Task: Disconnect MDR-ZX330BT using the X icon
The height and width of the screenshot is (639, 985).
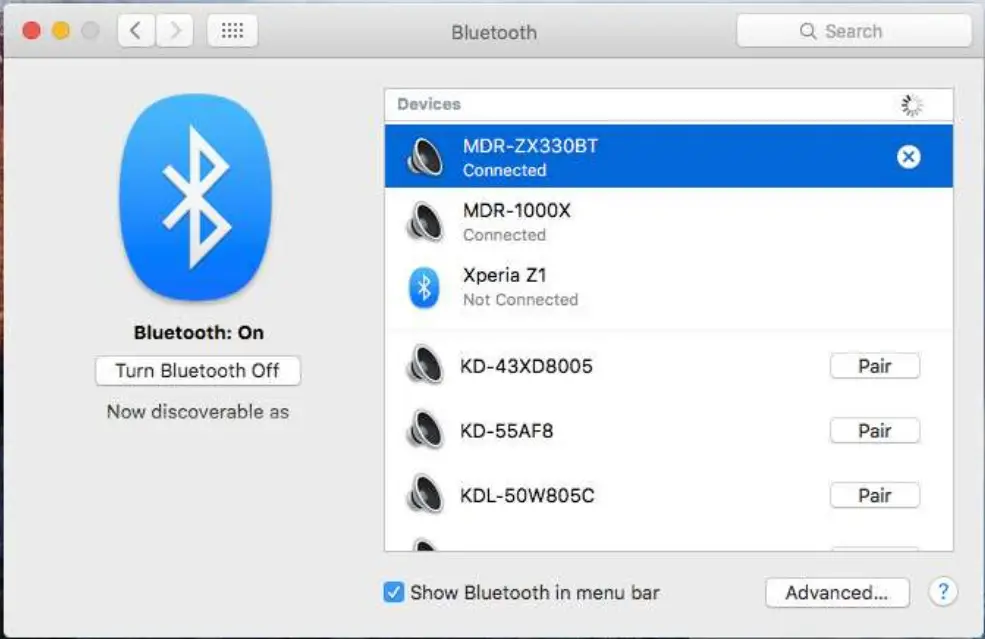Action: (x=908, y=156)
